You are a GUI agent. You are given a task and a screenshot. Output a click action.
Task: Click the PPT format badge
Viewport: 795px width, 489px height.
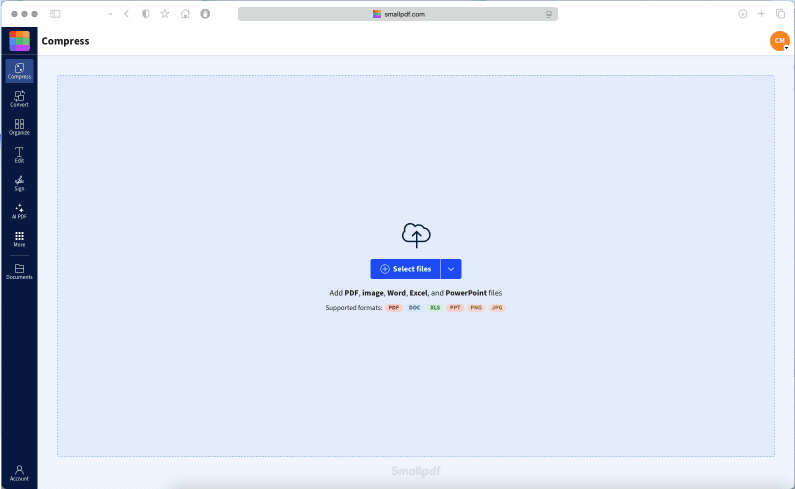point(455,307)
